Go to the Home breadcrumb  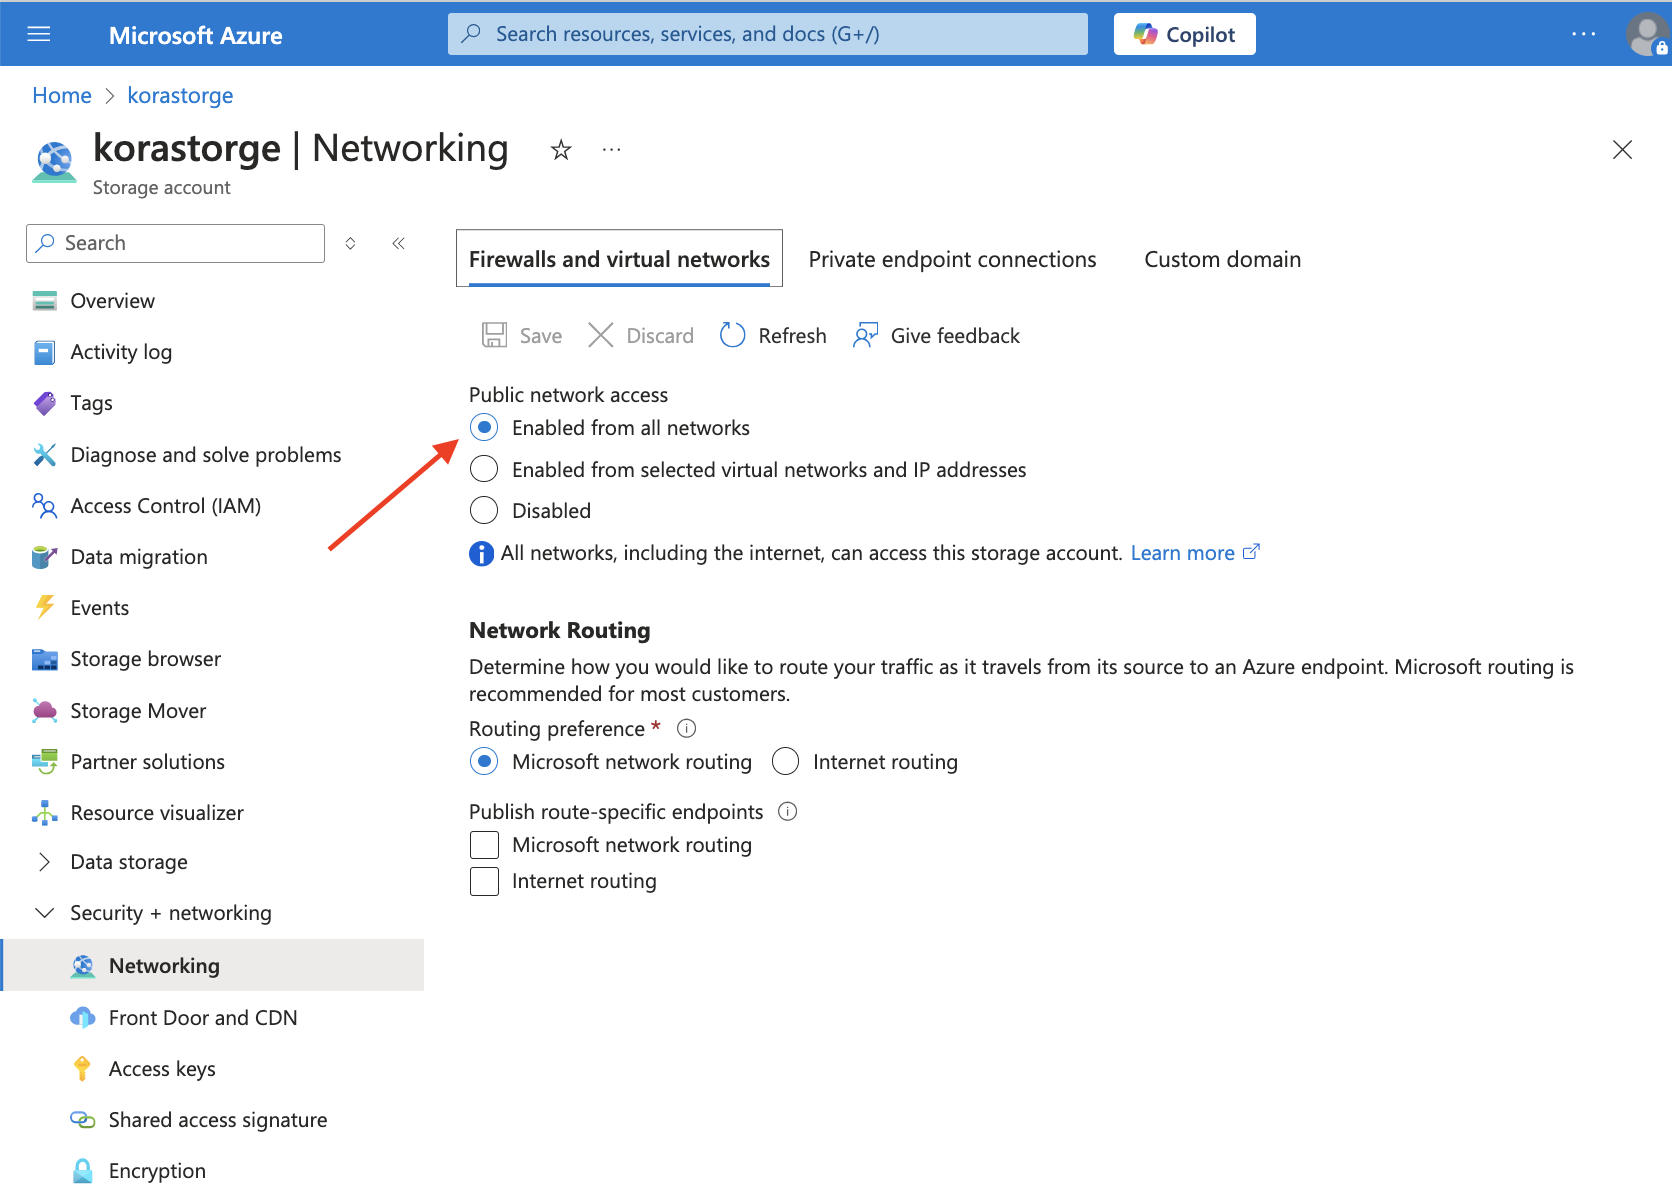tap(62, 95)
